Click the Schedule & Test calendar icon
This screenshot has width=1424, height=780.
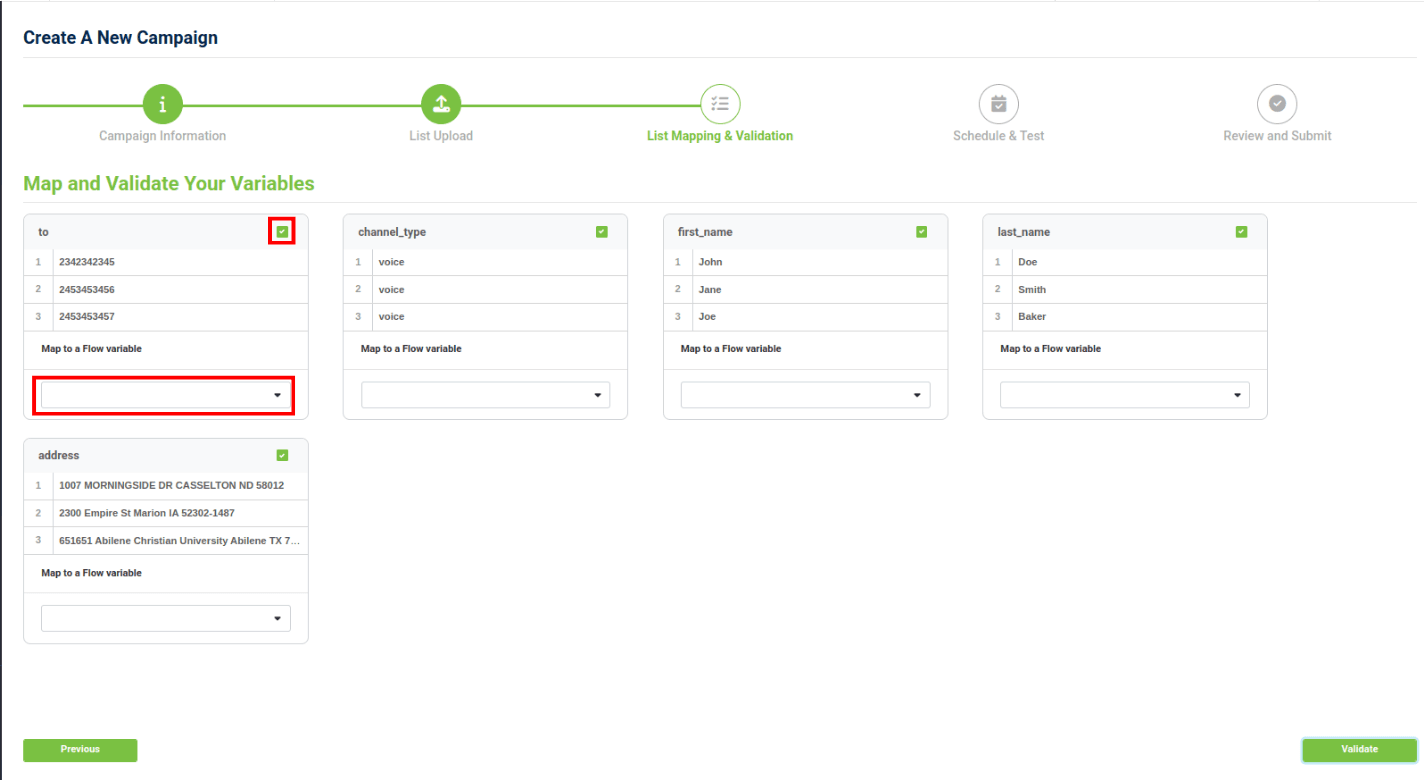[998, 104]
